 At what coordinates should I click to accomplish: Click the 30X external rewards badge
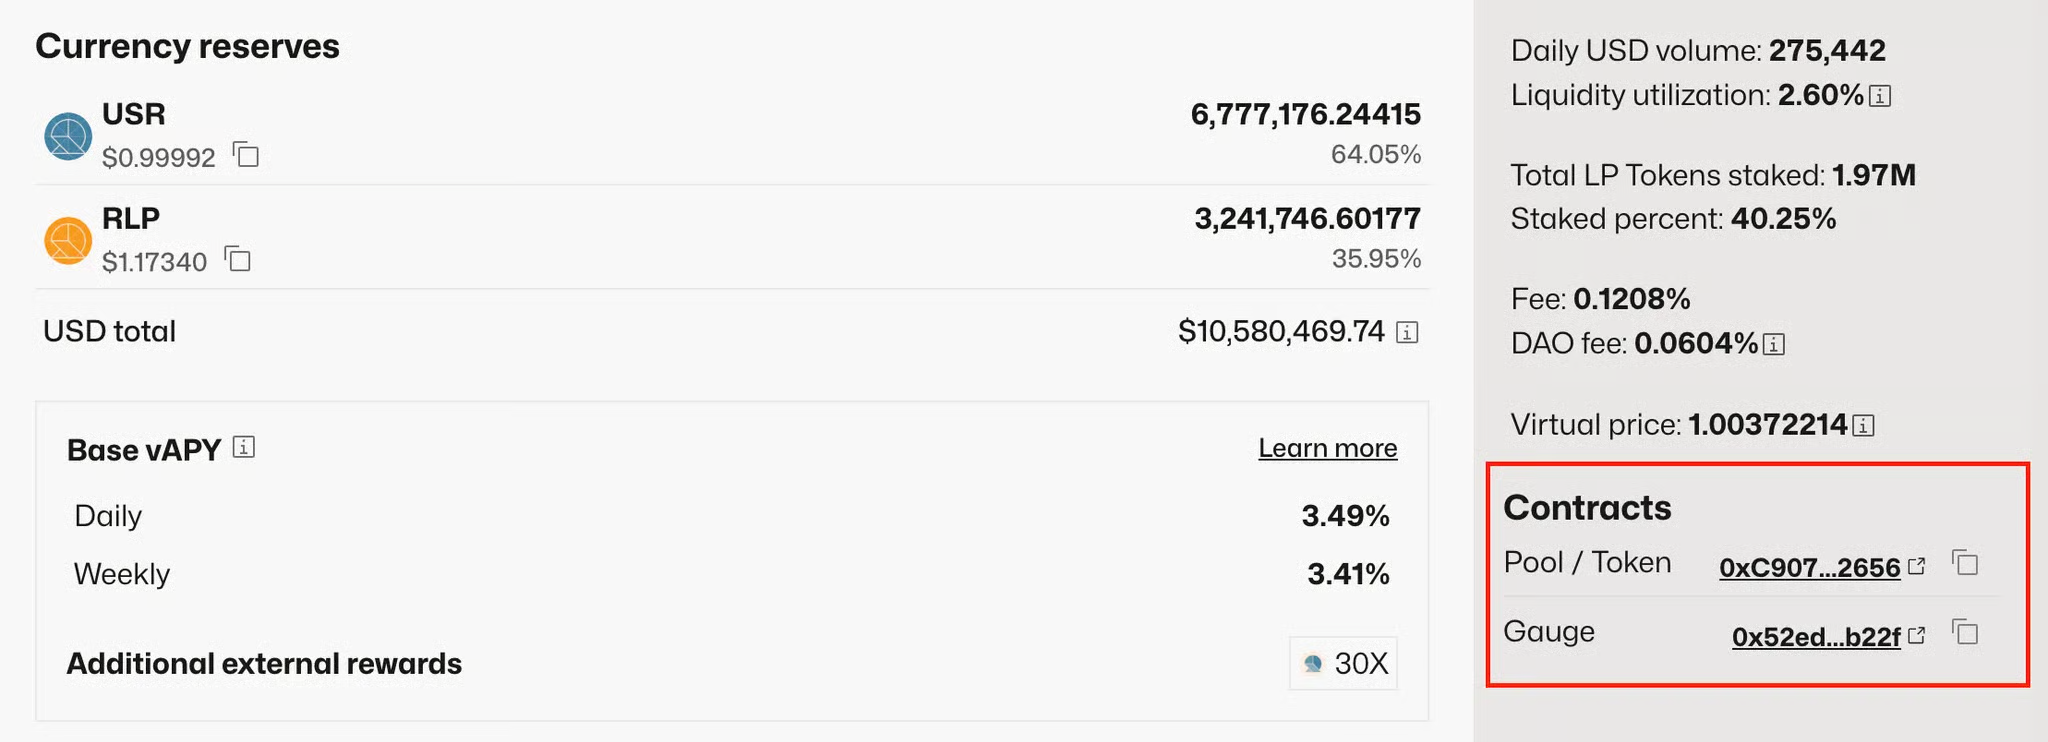tap(1343, 663)
